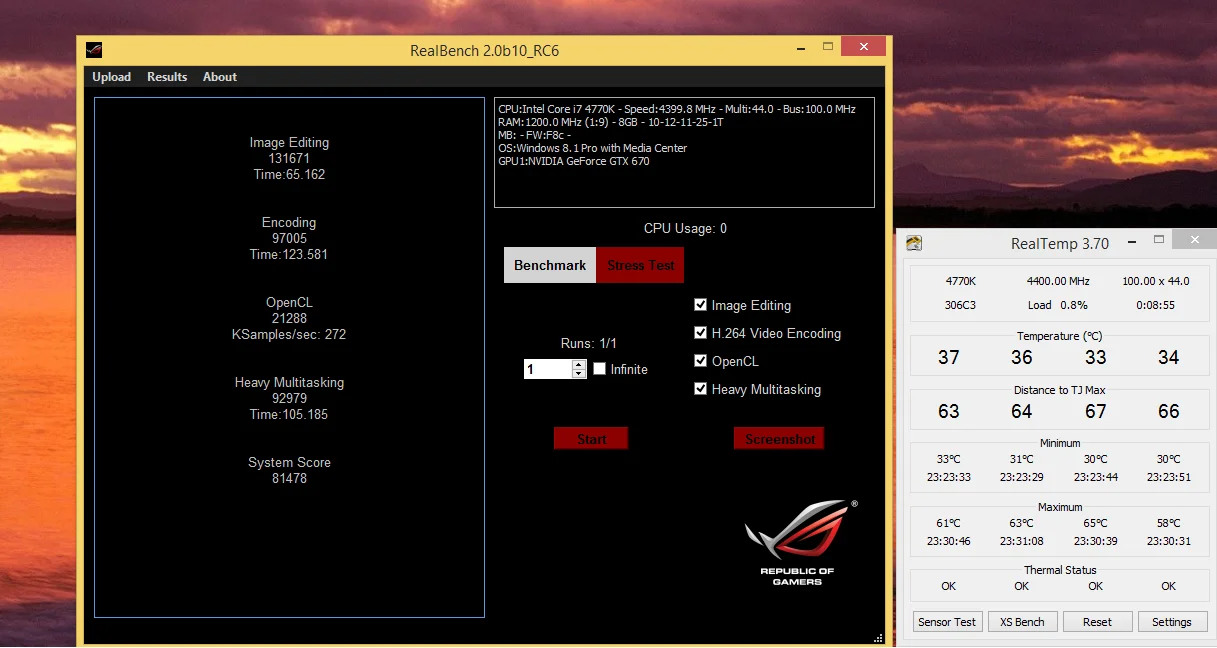The image size is (1217, 648).
Task: Click the Load 0.8% reading in RealTemp
Action: [1058, 305]
